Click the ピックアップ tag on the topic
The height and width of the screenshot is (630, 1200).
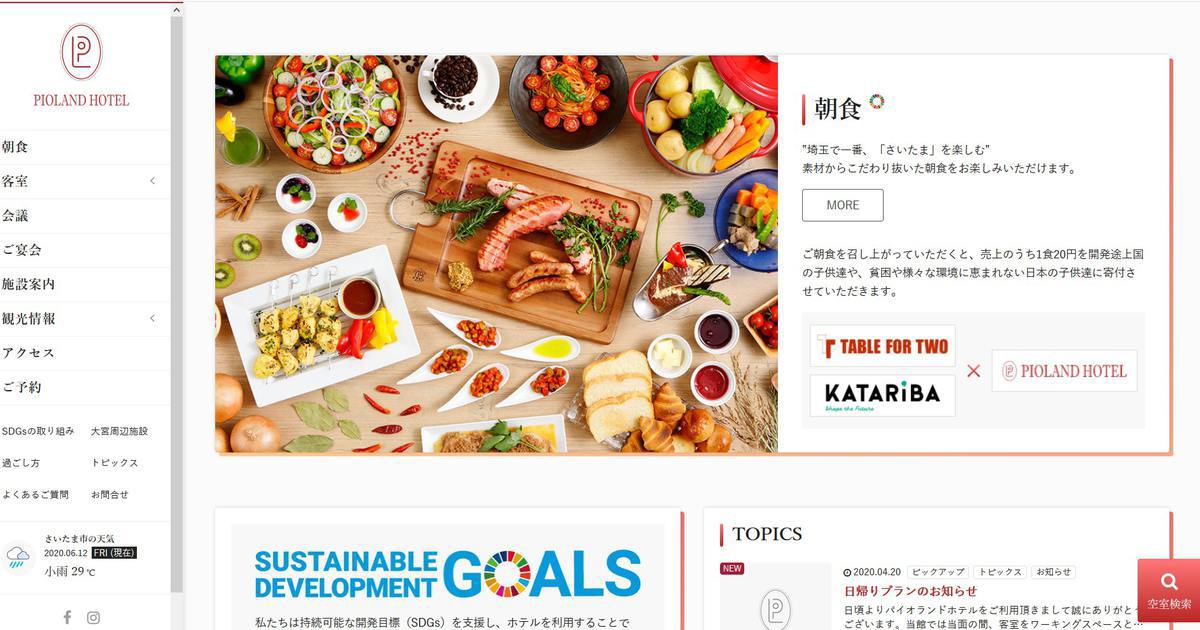[939, 572]
